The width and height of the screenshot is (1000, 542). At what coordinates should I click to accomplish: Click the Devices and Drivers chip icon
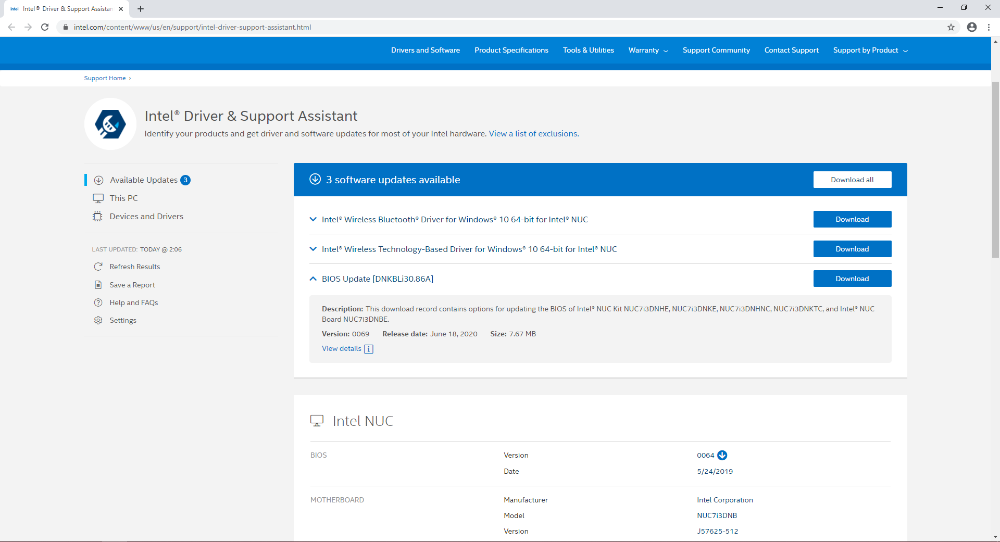point(98,216)
